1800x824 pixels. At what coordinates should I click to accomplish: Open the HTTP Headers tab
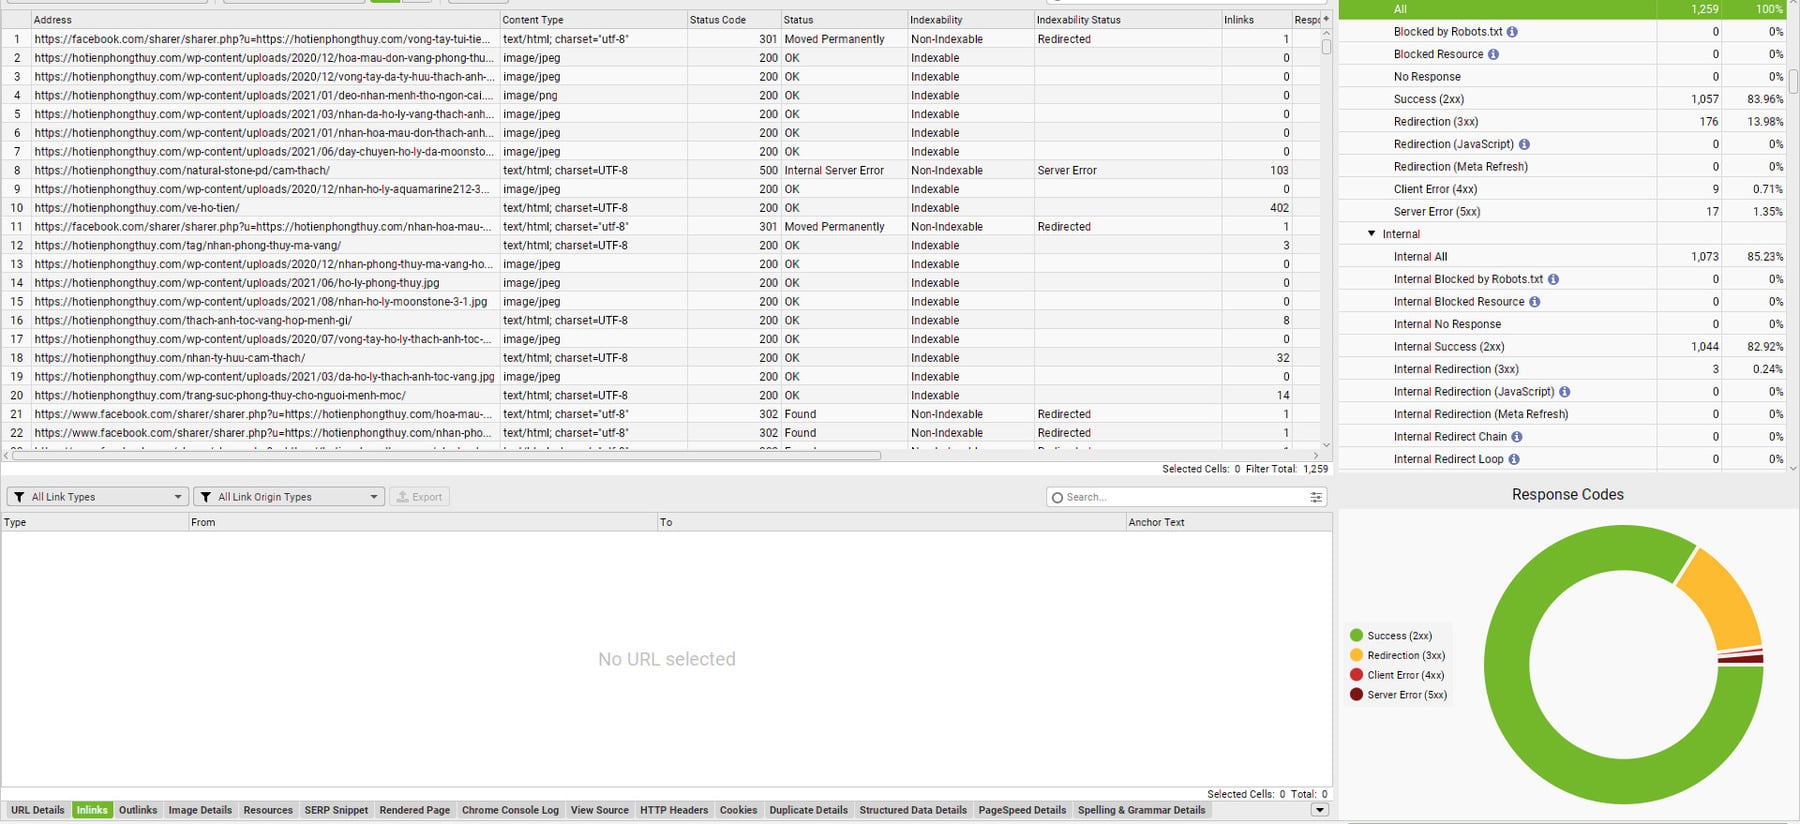674,810
